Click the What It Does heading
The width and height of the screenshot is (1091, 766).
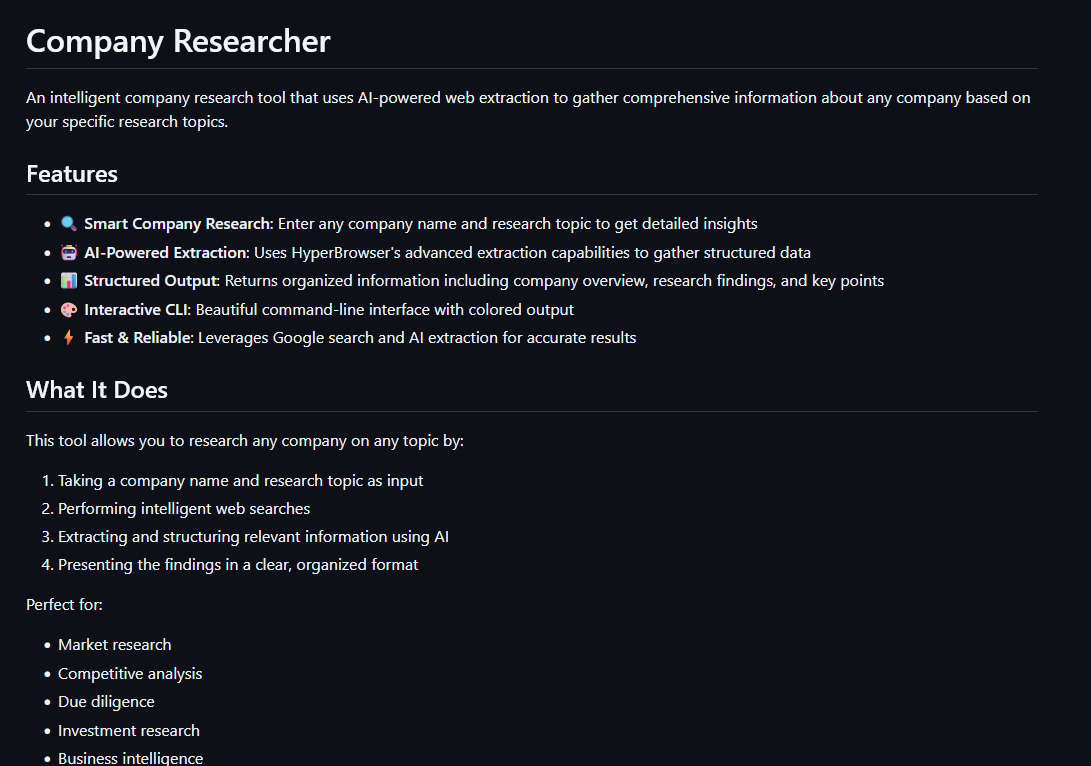point(97,390)
